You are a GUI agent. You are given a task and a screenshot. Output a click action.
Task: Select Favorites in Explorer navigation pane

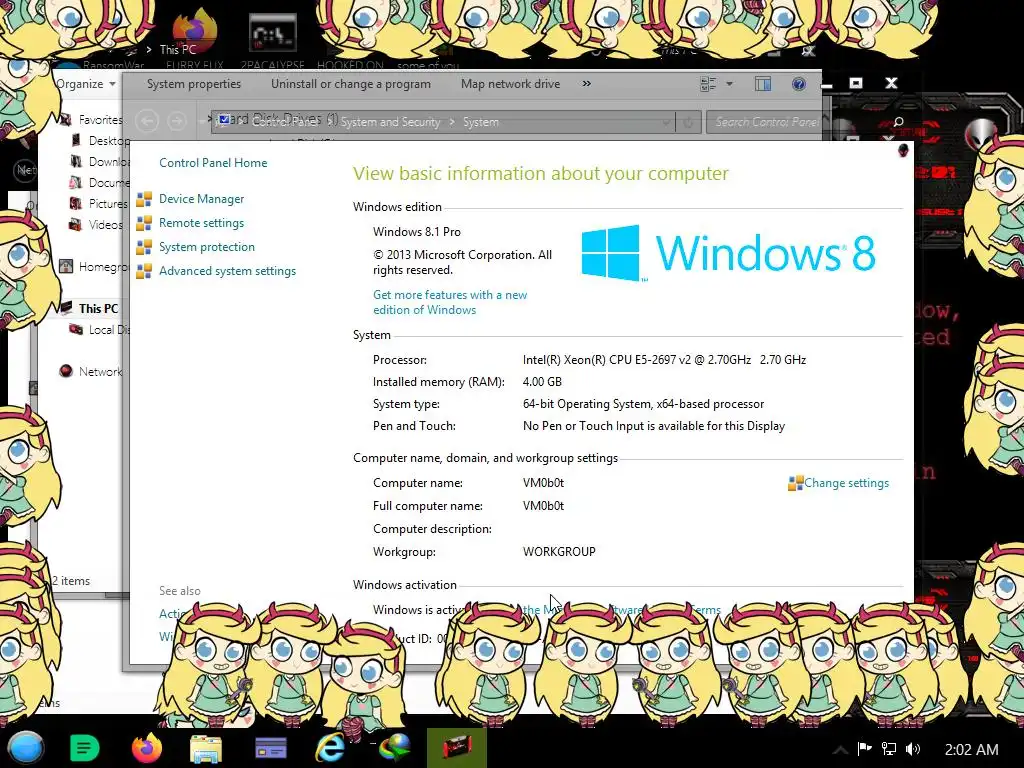100,120
